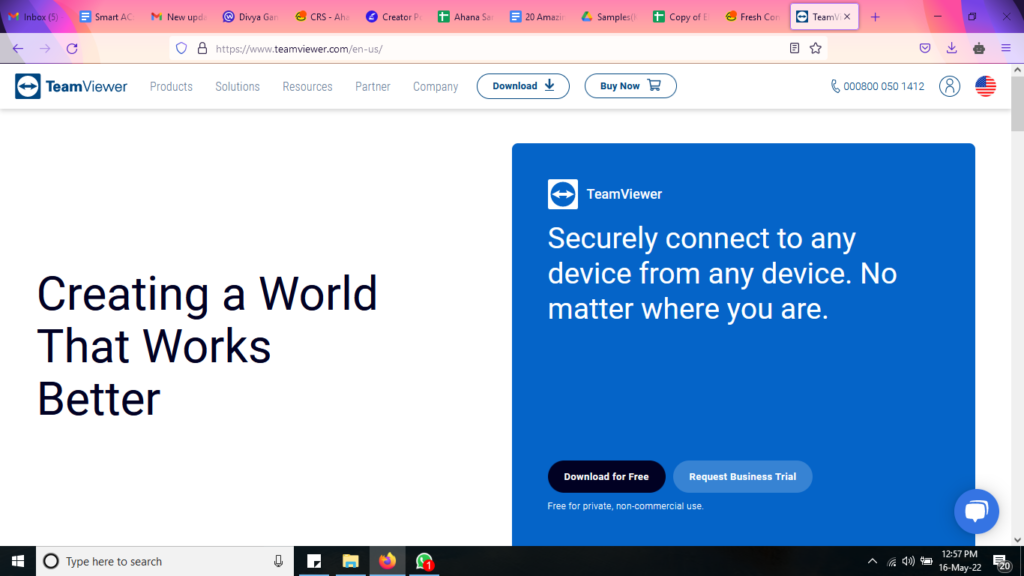Click the browser forward arrow
The height and width of the screenshot is (576, 1024).
click(x=44, y=48)
